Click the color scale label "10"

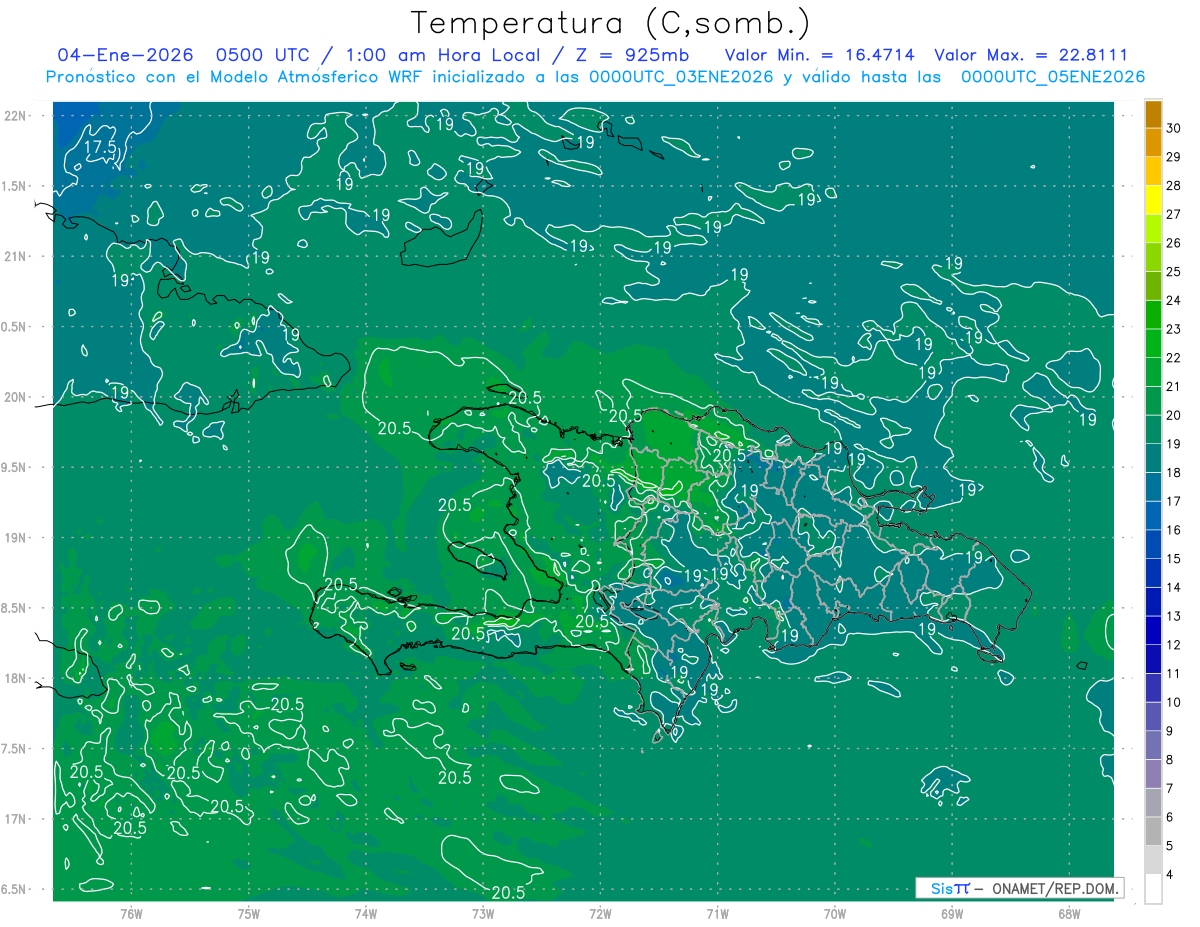(x=1175, y=703)
